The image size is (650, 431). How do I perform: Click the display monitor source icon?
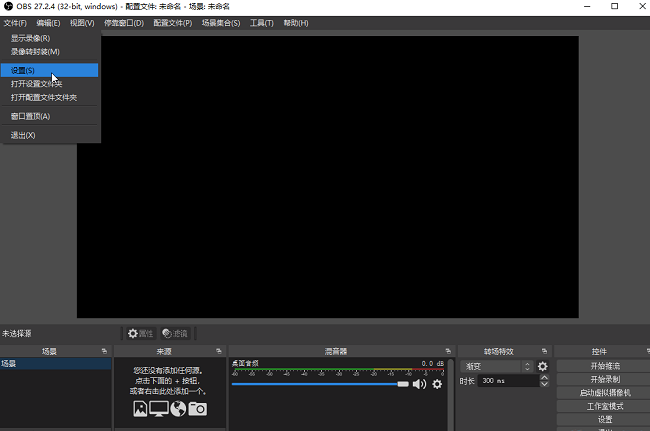(x=159, y=408)
